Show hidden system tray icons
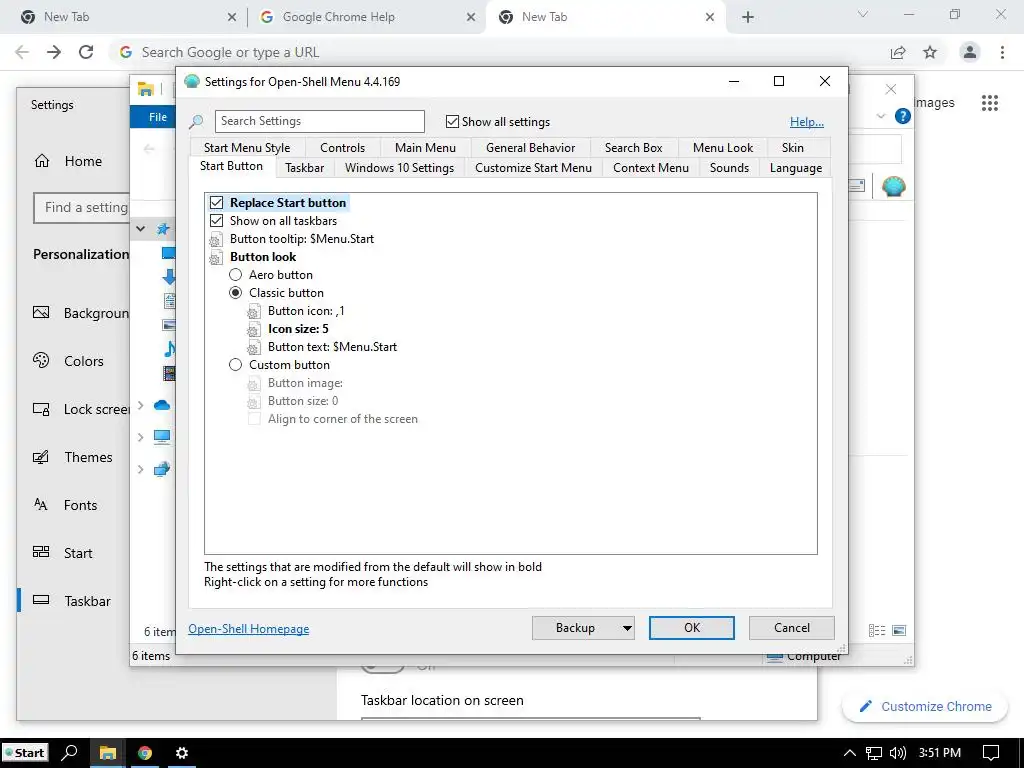The width and height of the screenshot is (1024, 768). 849,753
